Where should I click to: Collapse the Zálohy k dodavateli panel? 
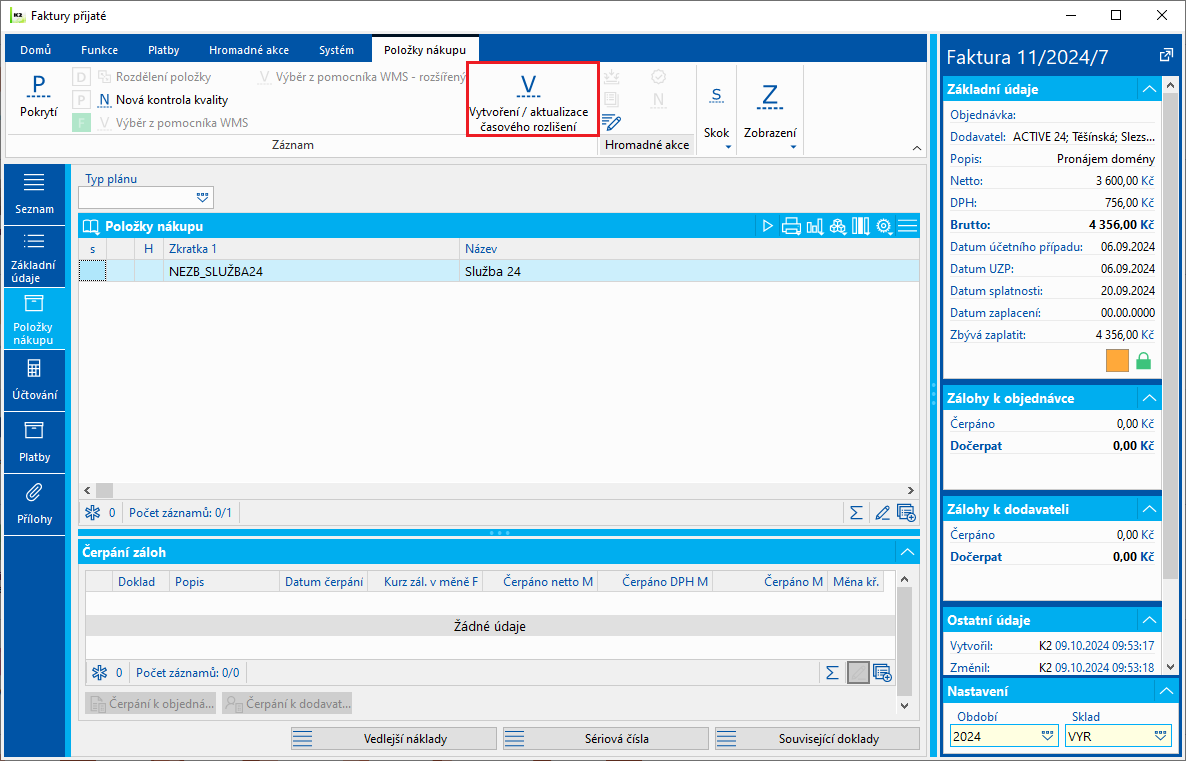coord(1149,509)
